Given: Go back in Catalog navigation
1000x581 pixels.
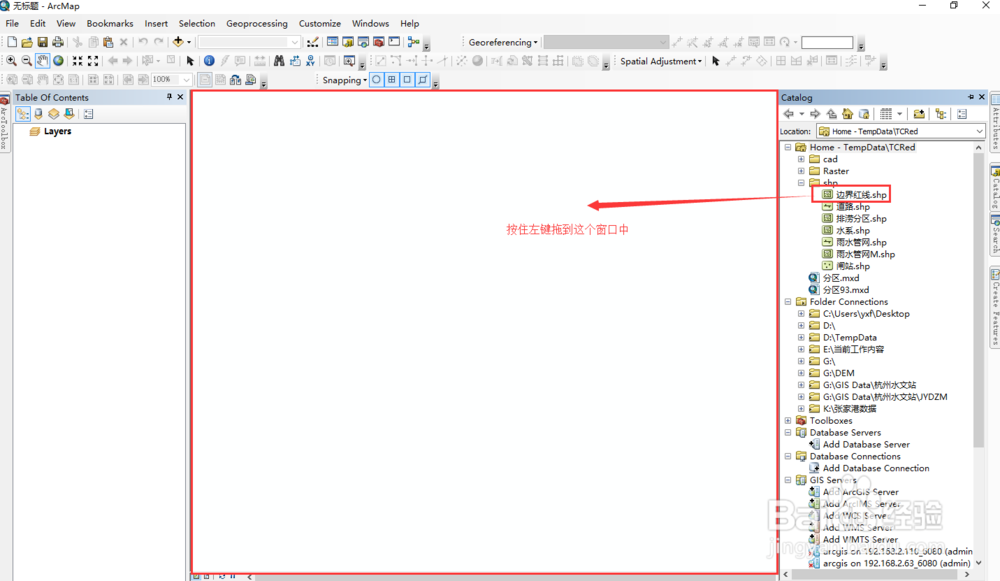Looking at the screenshot, I should [x=789, y=114].
